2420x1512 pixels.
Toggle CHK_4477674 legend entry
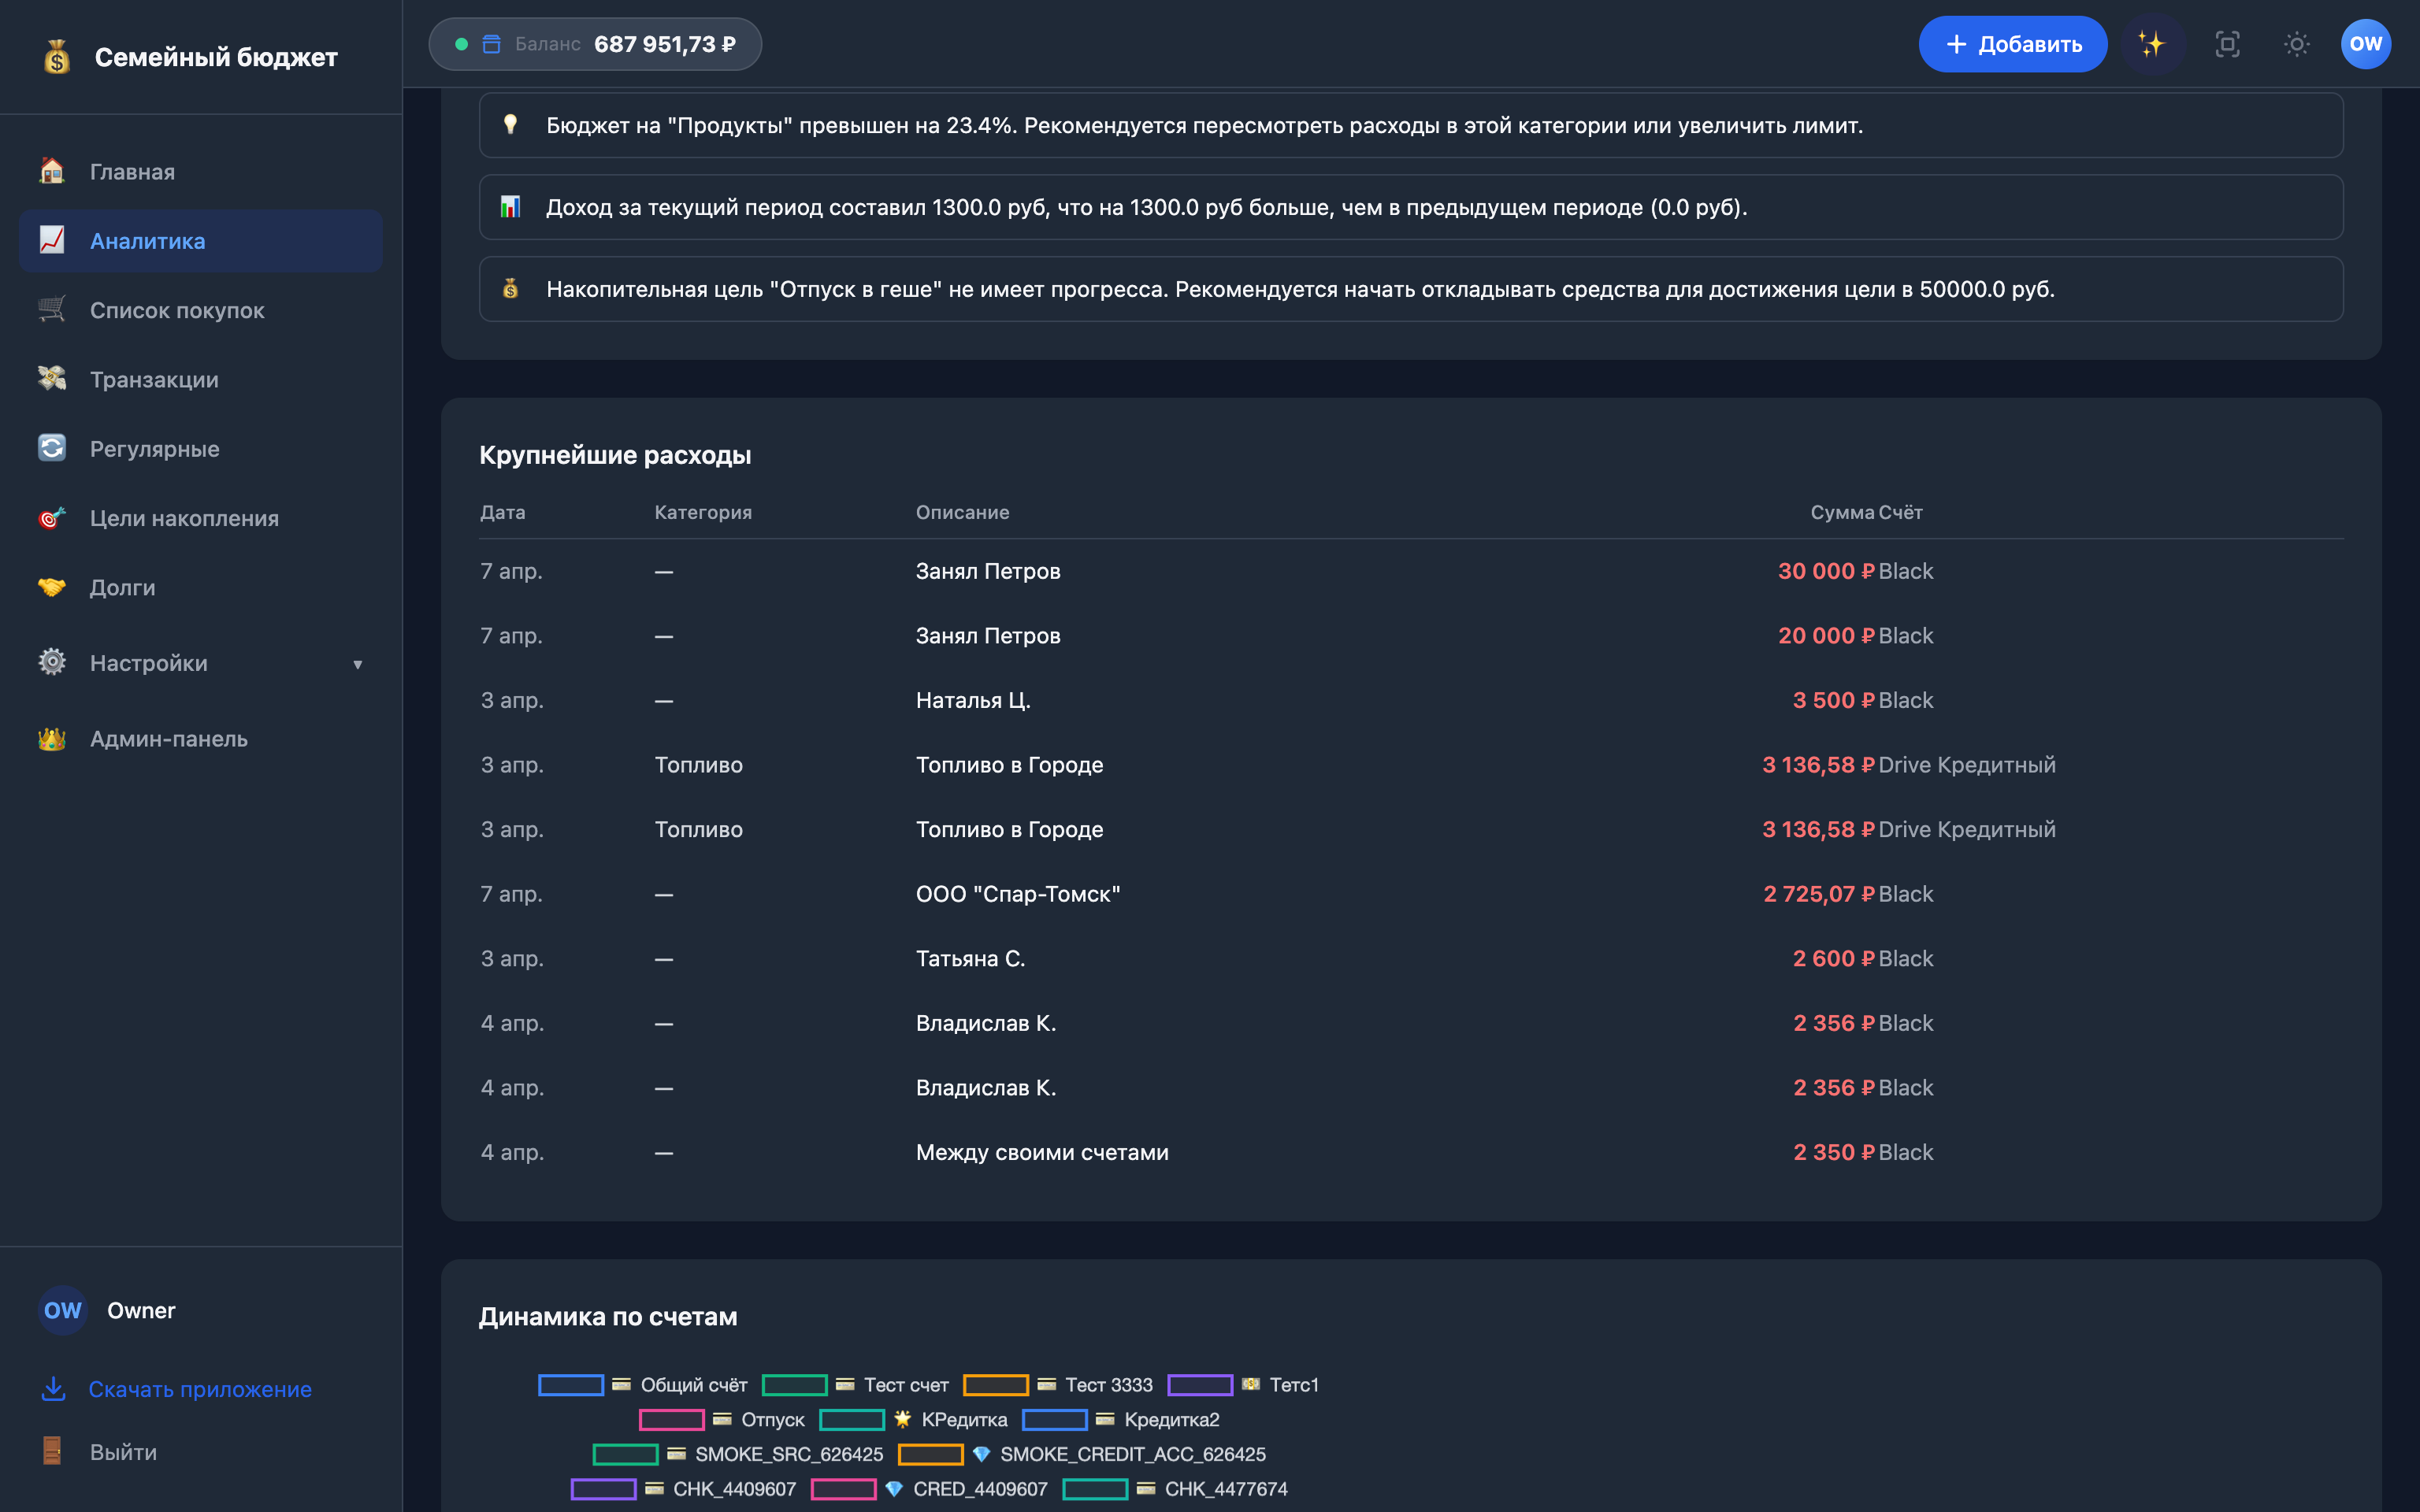click(x=1175, y=1489)
